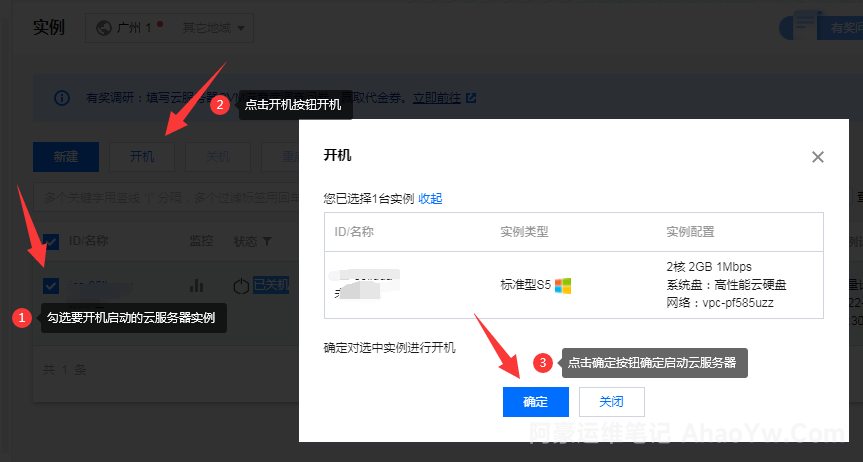Open the monitoring bar chart icon for instance
Viewport: 863px width, 462px height.
tap(197, 286)
